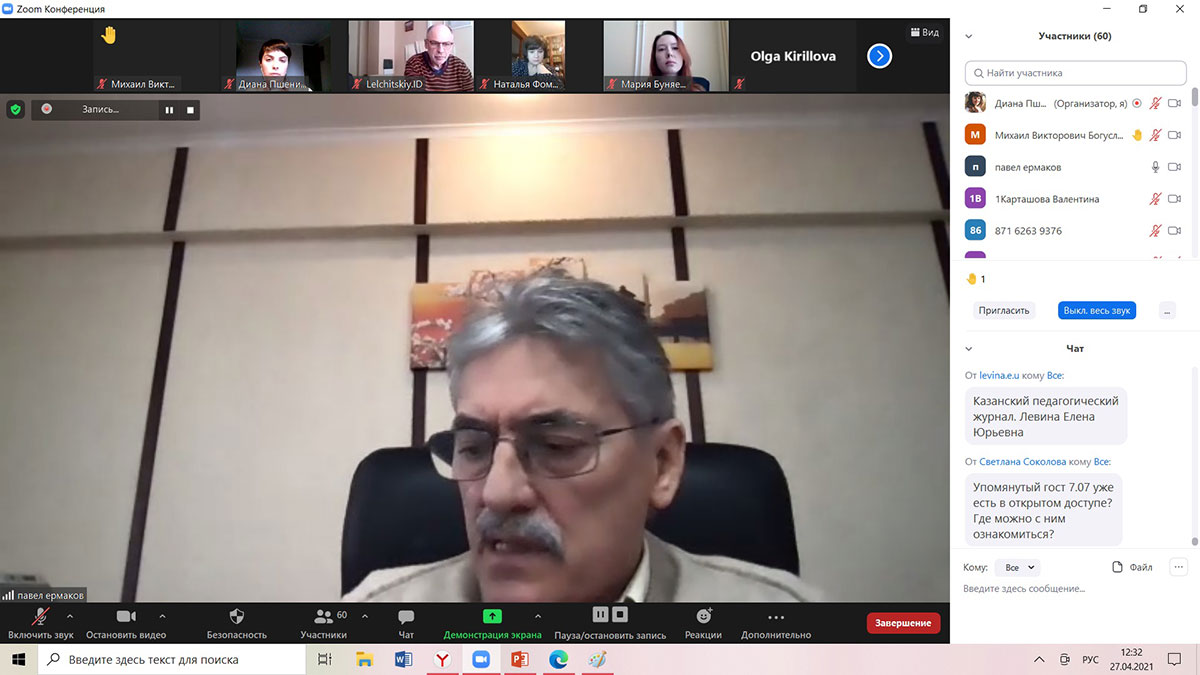Toggle camera icon for Диана Пш
This screenshot has width=1200, height=675.
coord(1175,103)
